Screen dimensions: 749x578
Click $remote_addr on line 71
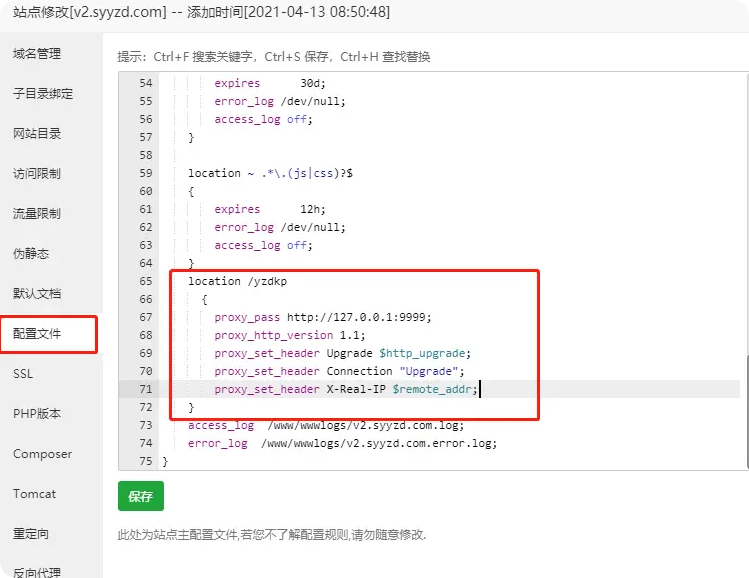click(x=432, y=389)
